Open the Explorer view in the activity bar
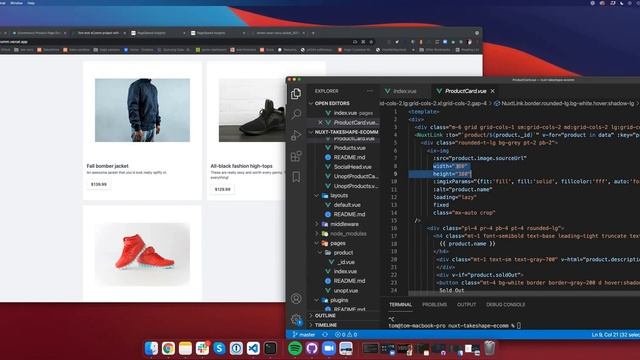This screenshot has width=640, height=360. click(x=296, y=94)
